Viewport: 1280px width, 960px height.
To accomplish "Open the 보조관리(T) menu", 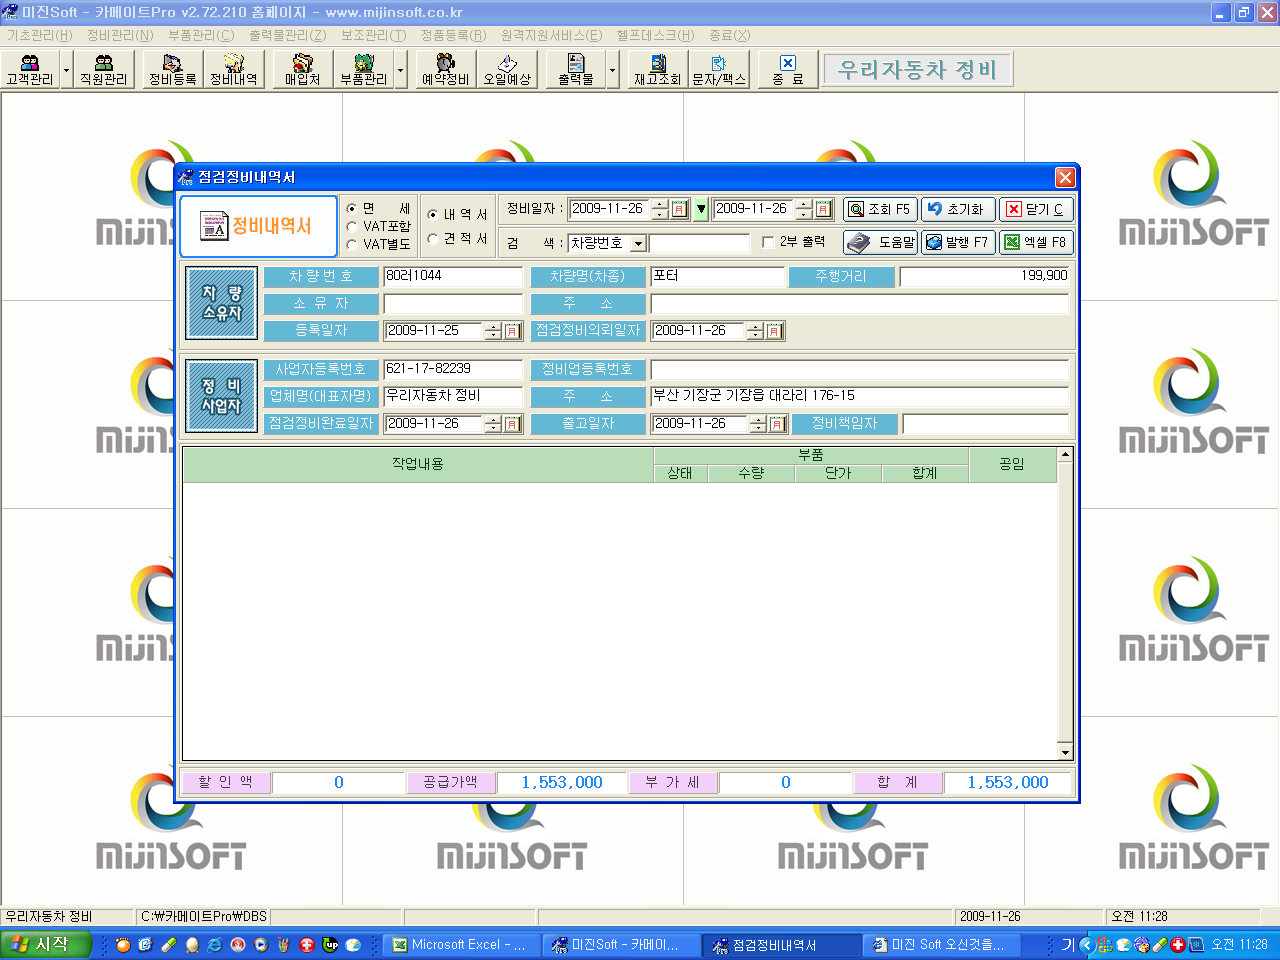I will 373,35.
